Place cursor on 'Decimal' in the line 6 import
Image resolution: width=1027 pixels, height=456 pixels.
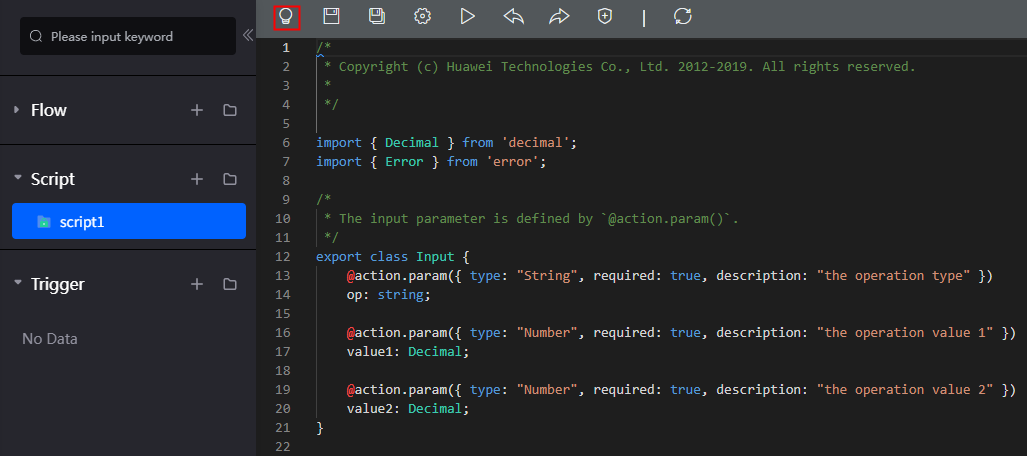(411, 143)
